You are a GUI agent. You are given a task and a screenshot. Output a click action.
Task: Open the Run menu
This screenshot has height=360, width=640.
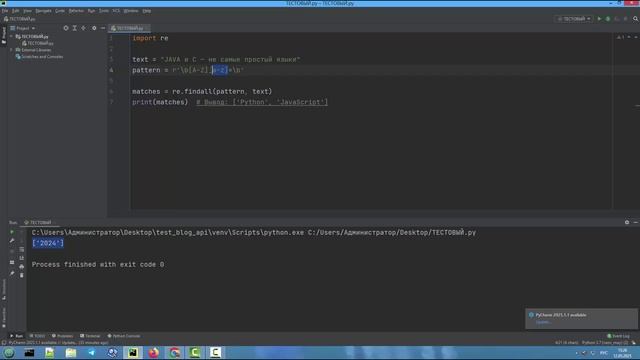point(91,11)
